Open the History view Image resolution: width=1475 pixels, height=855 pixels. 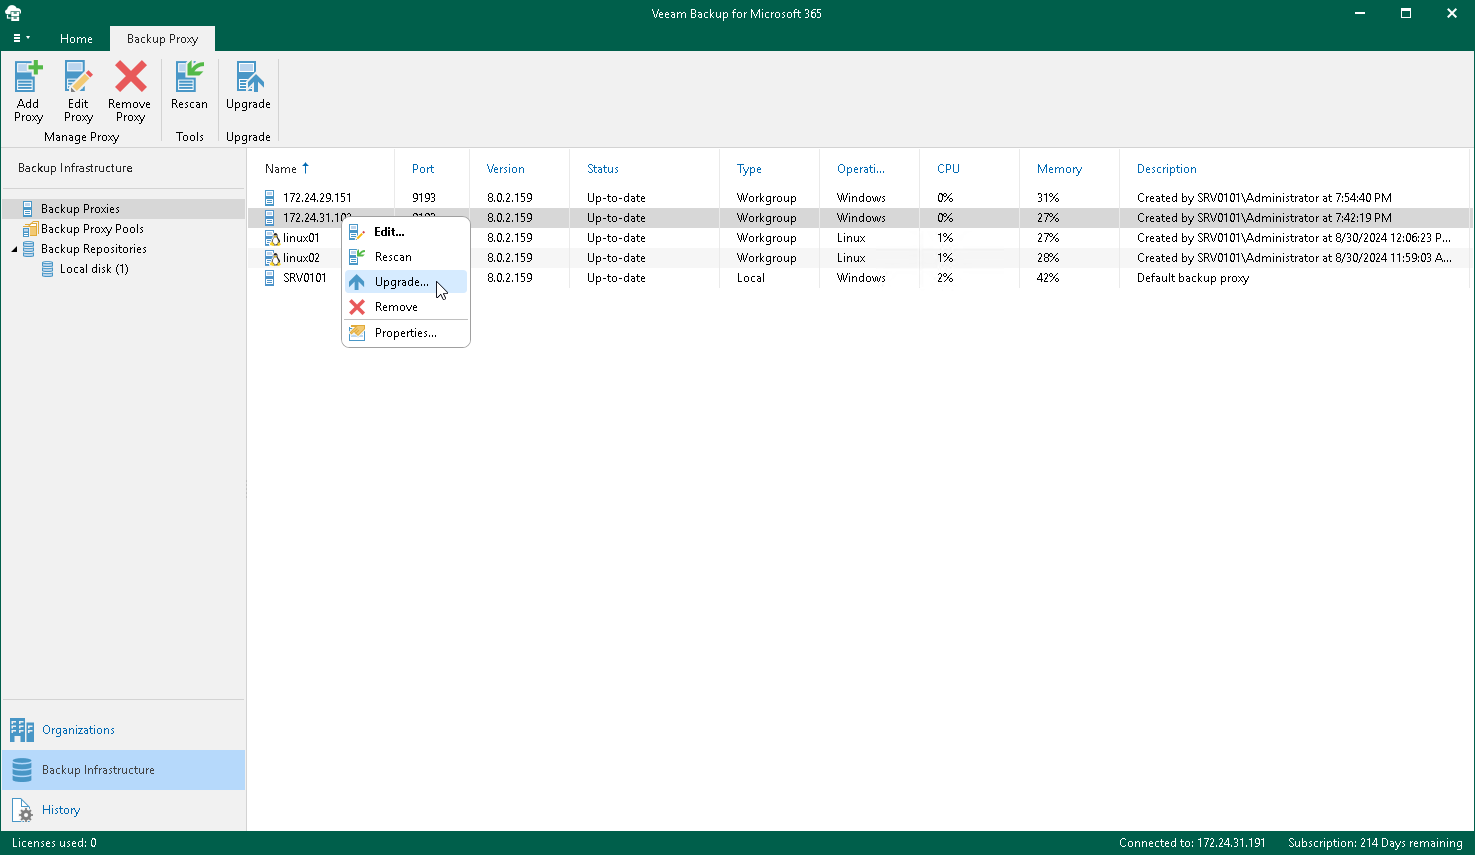point(124,810)
